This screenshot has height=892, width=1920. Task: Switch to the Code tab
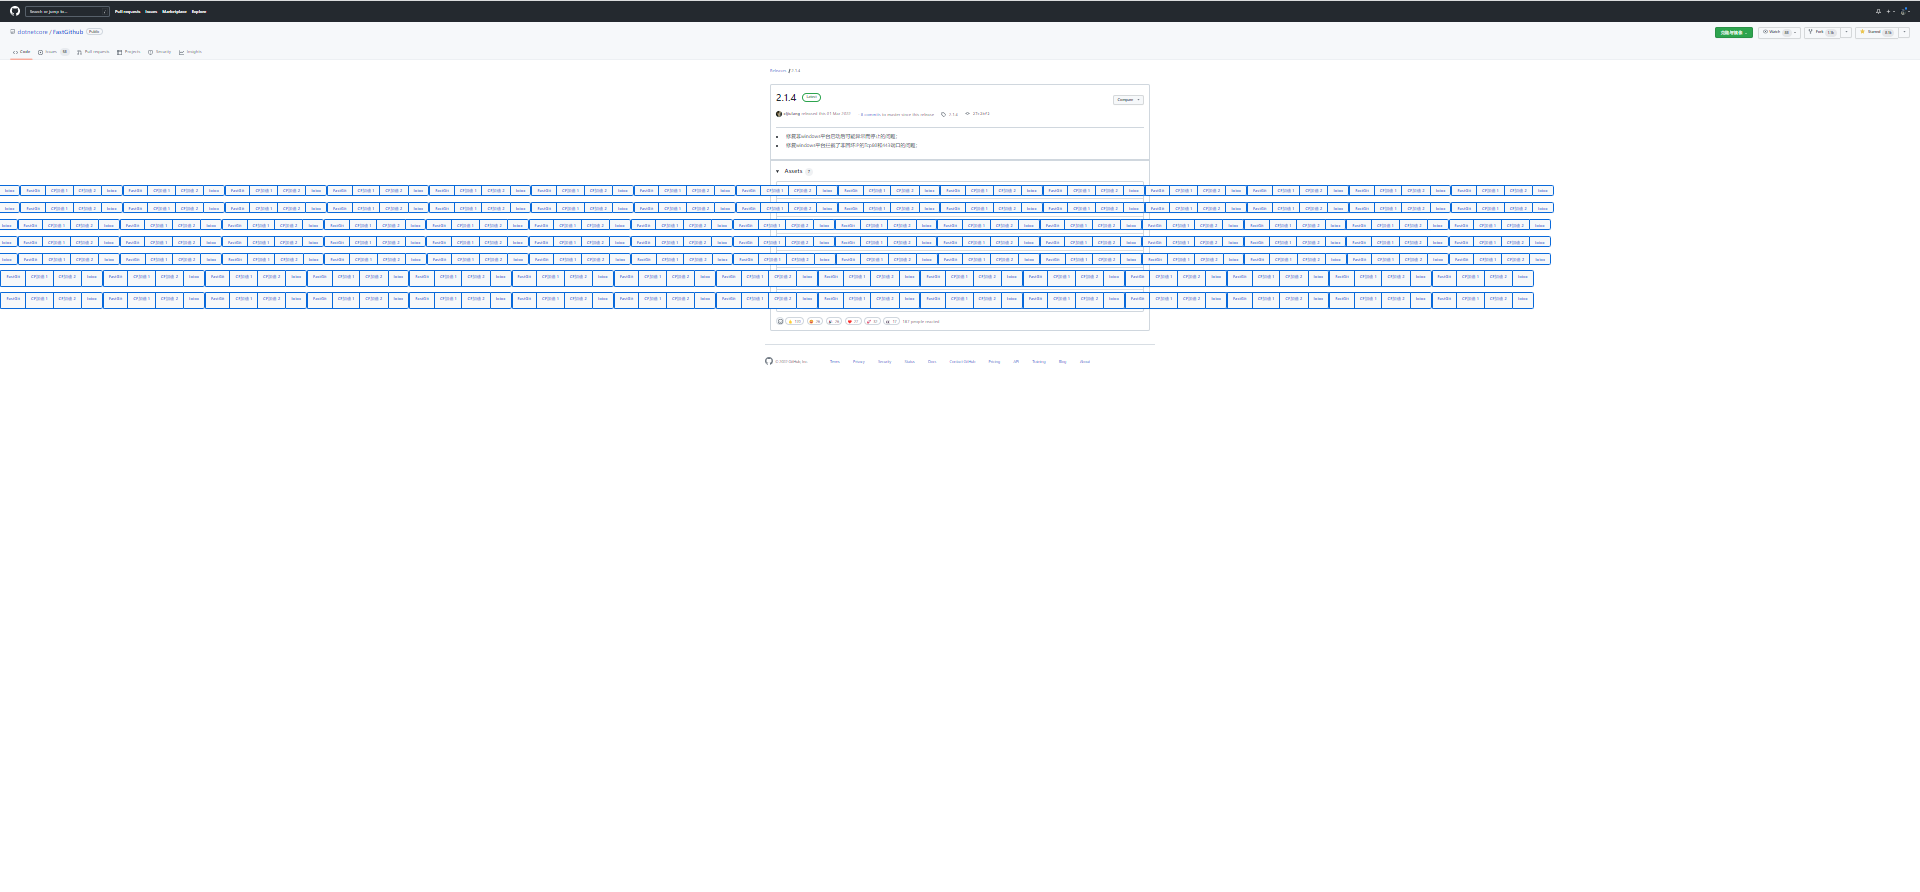tap(21, 52)
